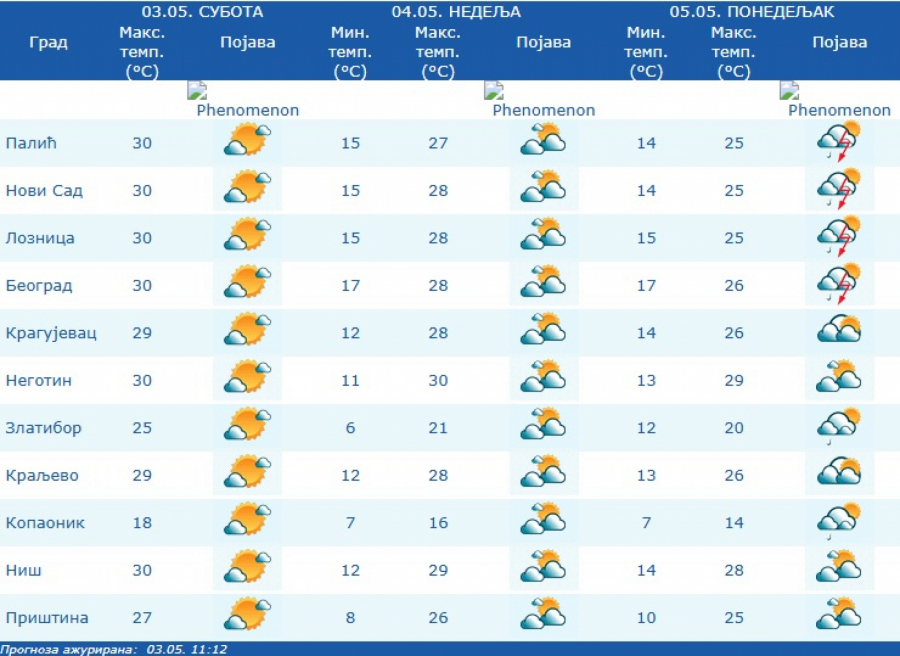This screenshot has width=900, height=656.
Task: Click Zlatibor's Monday rain shower icon
Action: coord(839,427)
